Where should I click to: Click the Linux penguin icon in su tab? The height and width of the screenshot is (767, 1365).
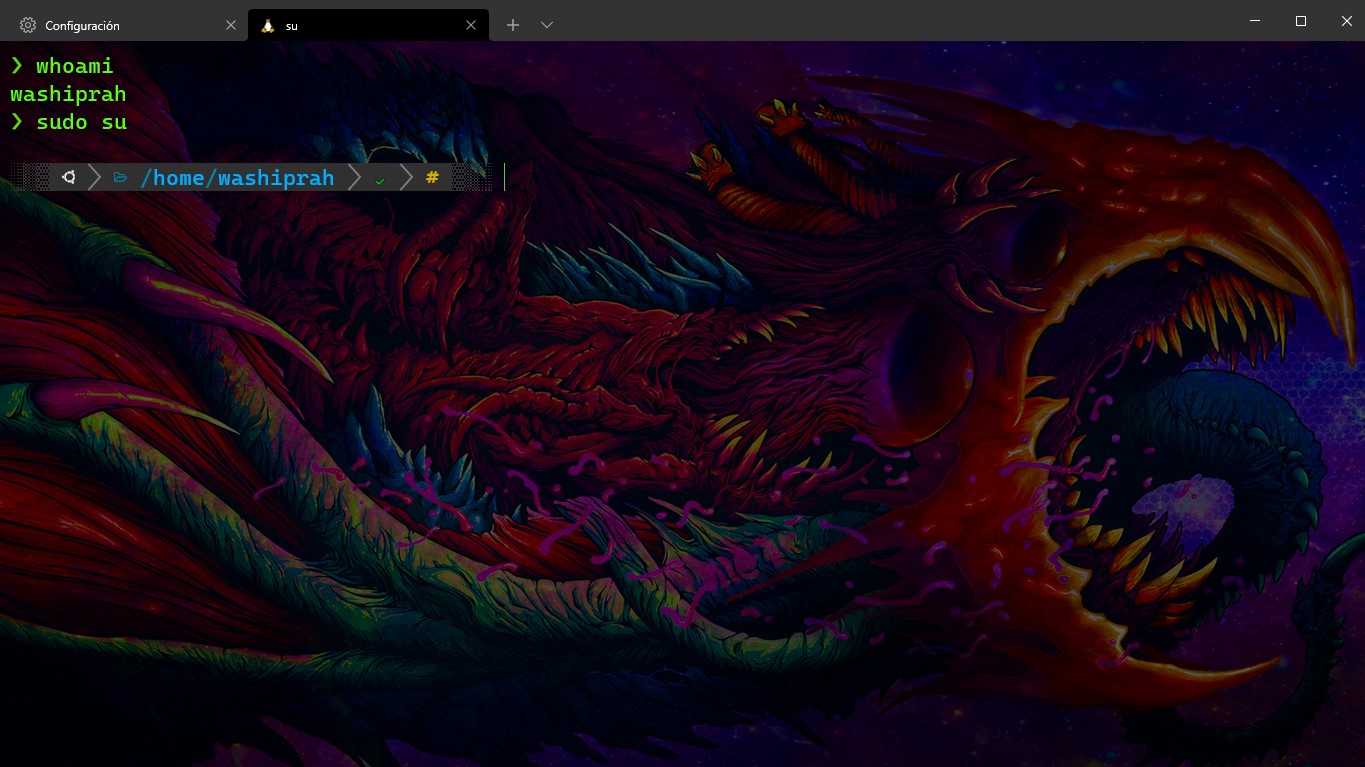pos(267,25)
